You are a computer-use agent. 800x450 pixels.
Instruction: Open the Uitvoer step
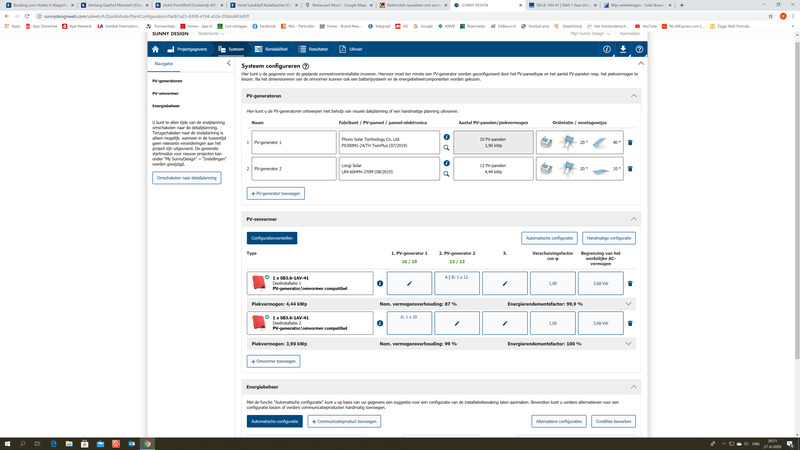pyautogui.click(x=351, y=49)
